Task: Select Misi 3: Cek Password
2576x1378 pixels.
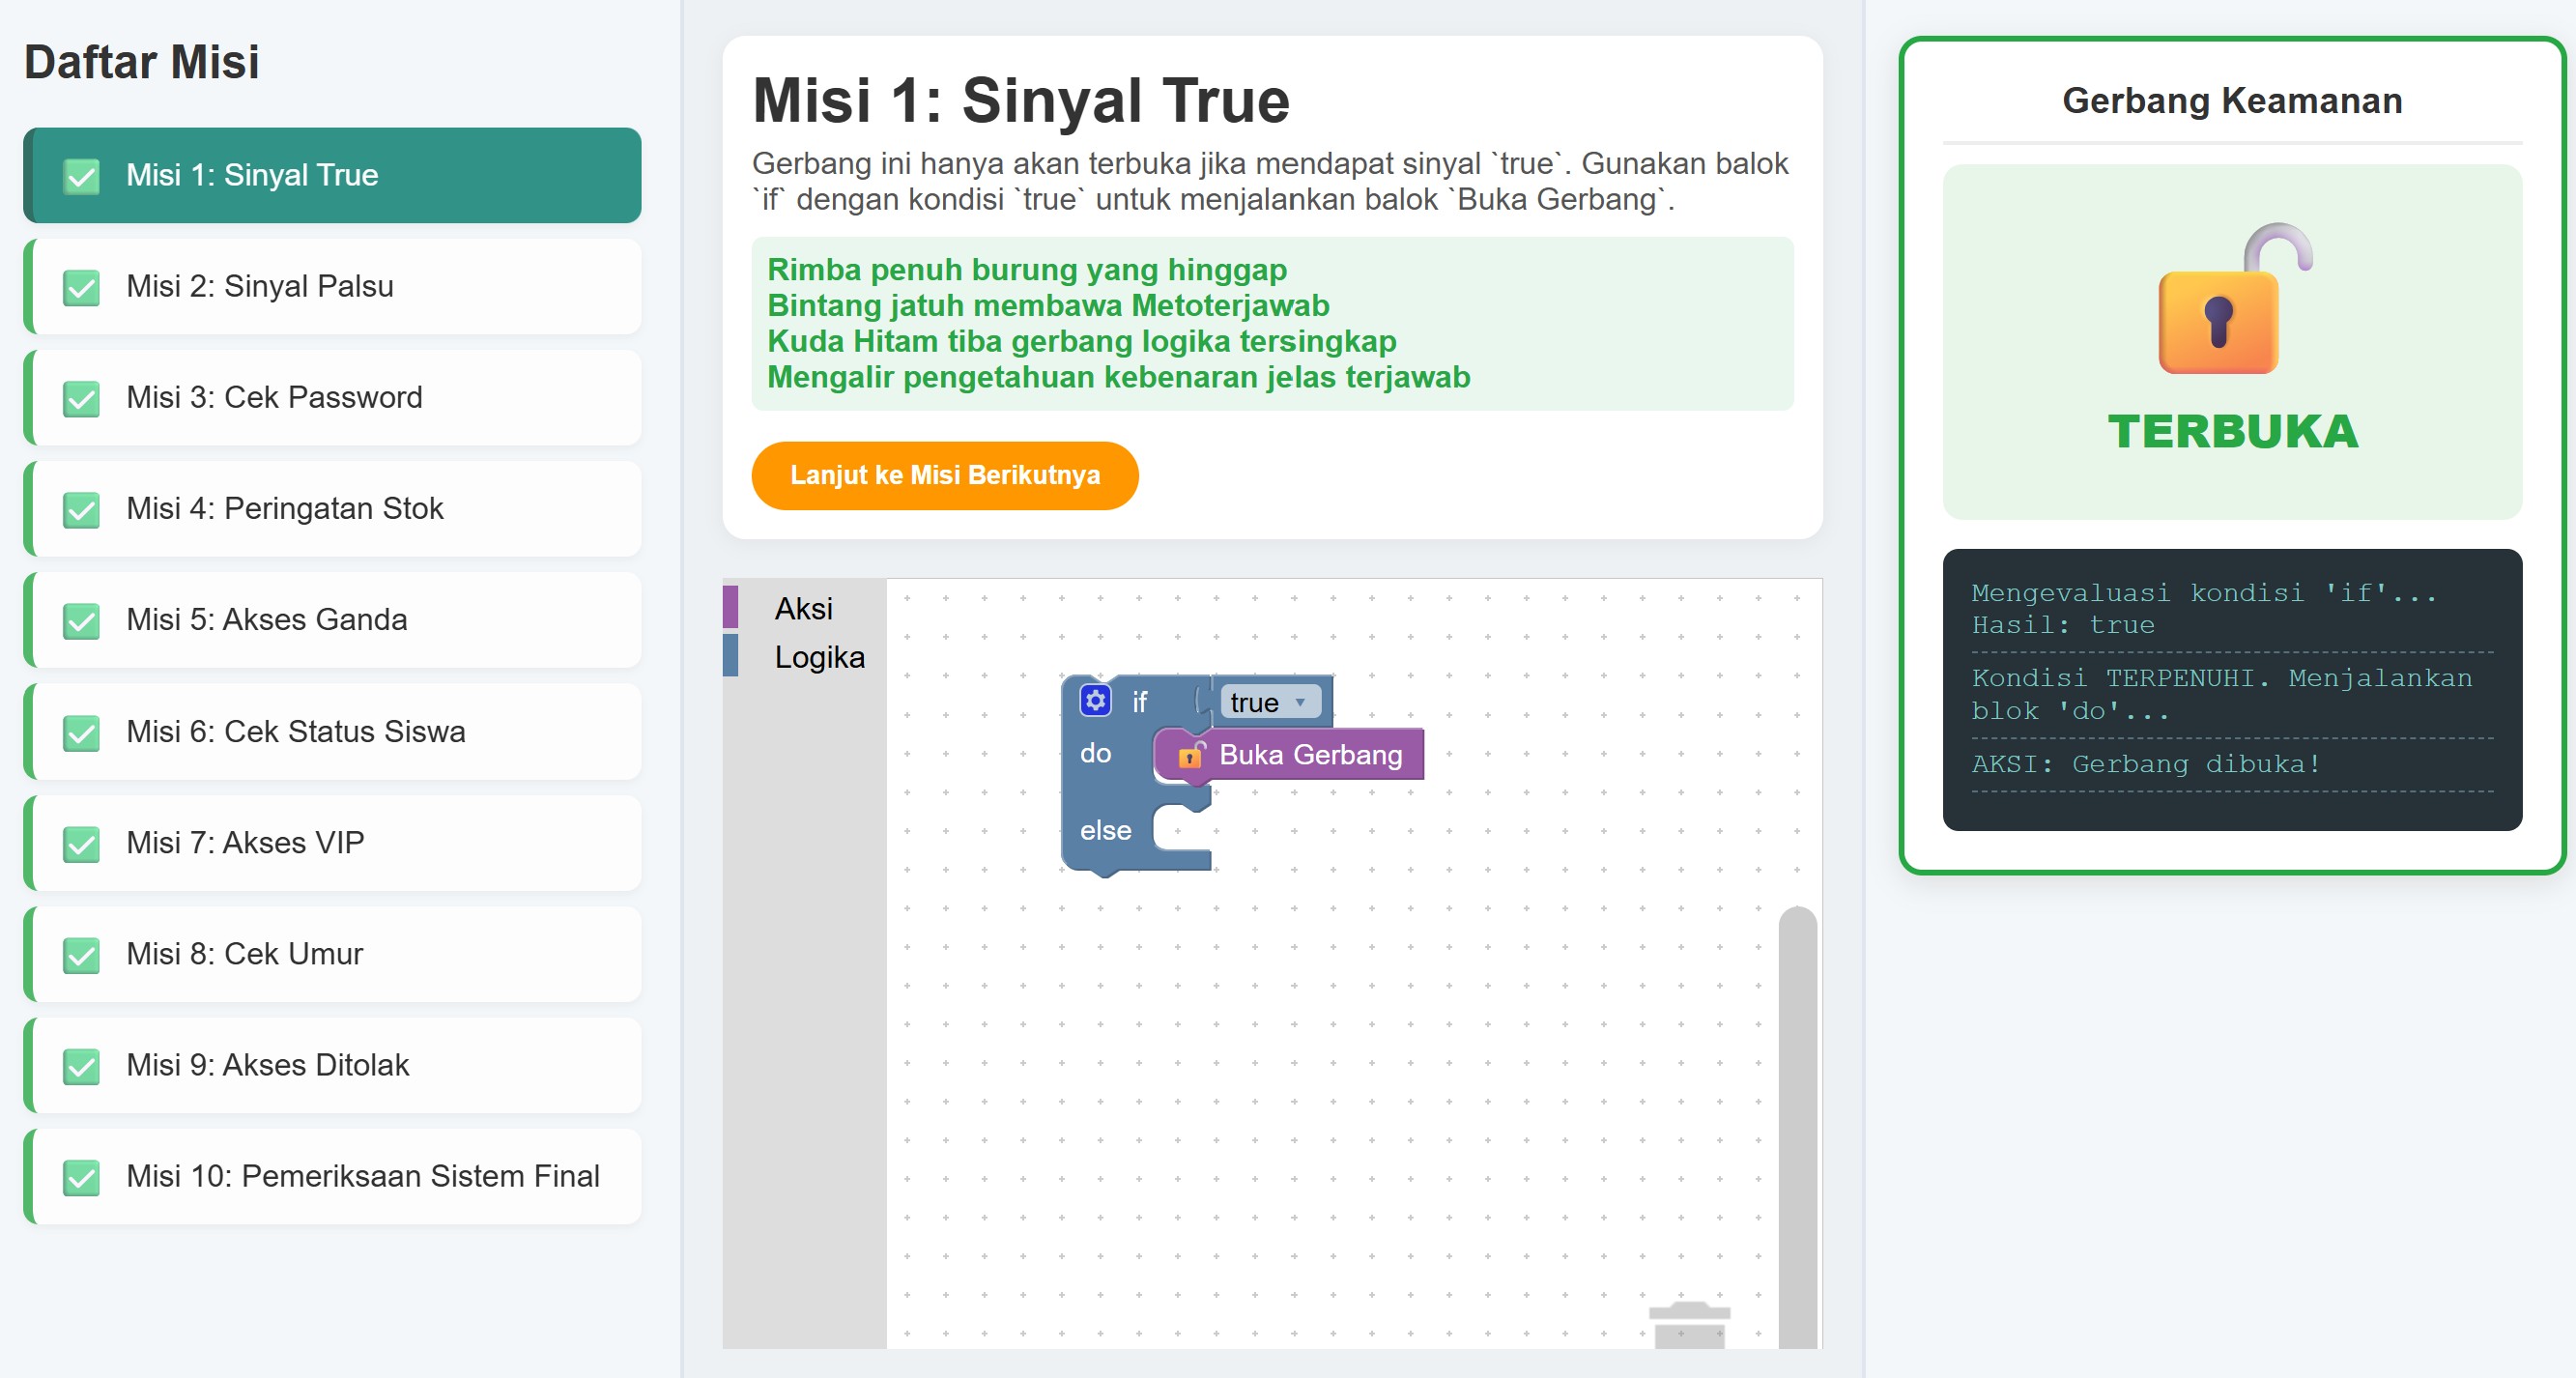Action: coord(274,397)
